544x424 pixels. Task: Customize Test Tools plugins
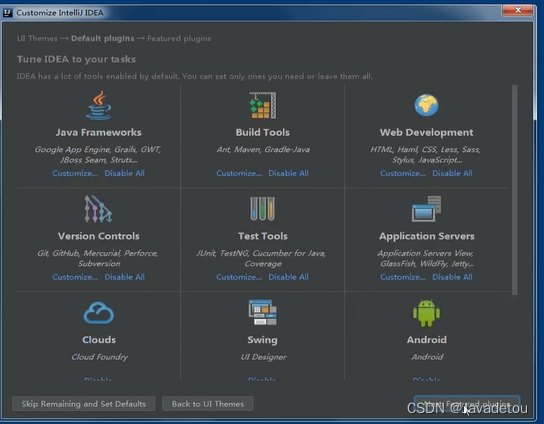[239, 277]
